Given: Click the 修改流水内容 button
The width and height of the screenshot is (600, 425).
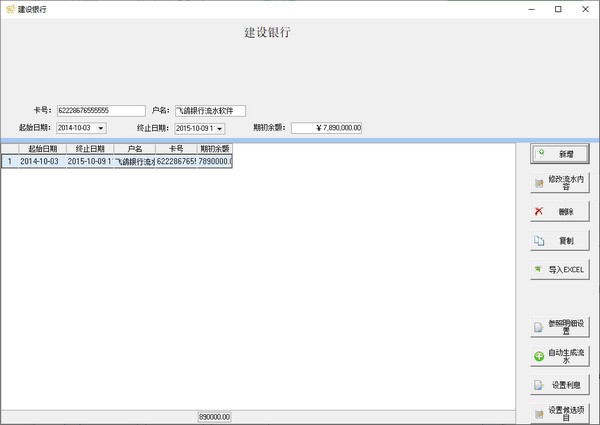Looking at the screenshot, I should click(559, 182).
